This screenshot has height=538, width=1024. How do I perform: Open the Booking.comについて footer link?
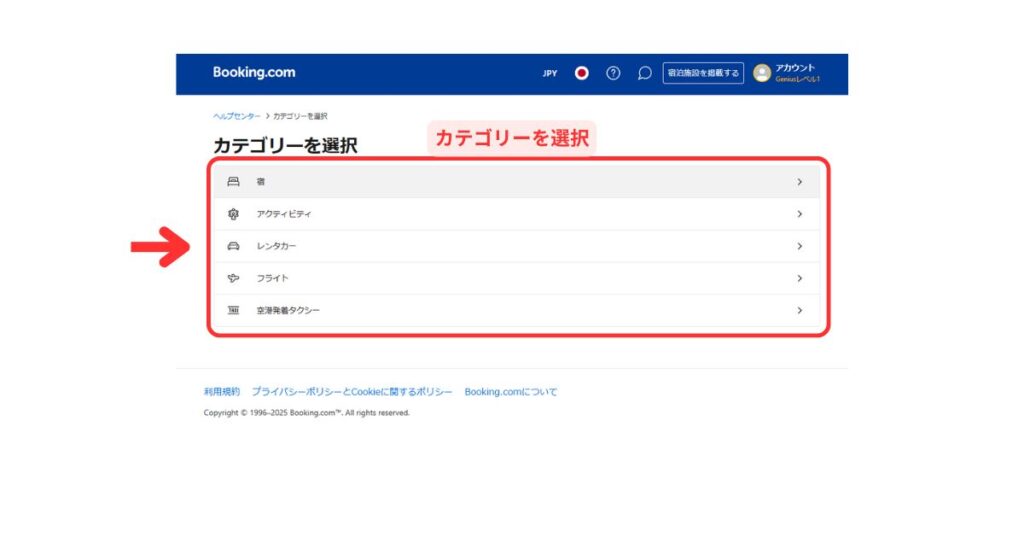pyautogui.click(x=511, y=392)
